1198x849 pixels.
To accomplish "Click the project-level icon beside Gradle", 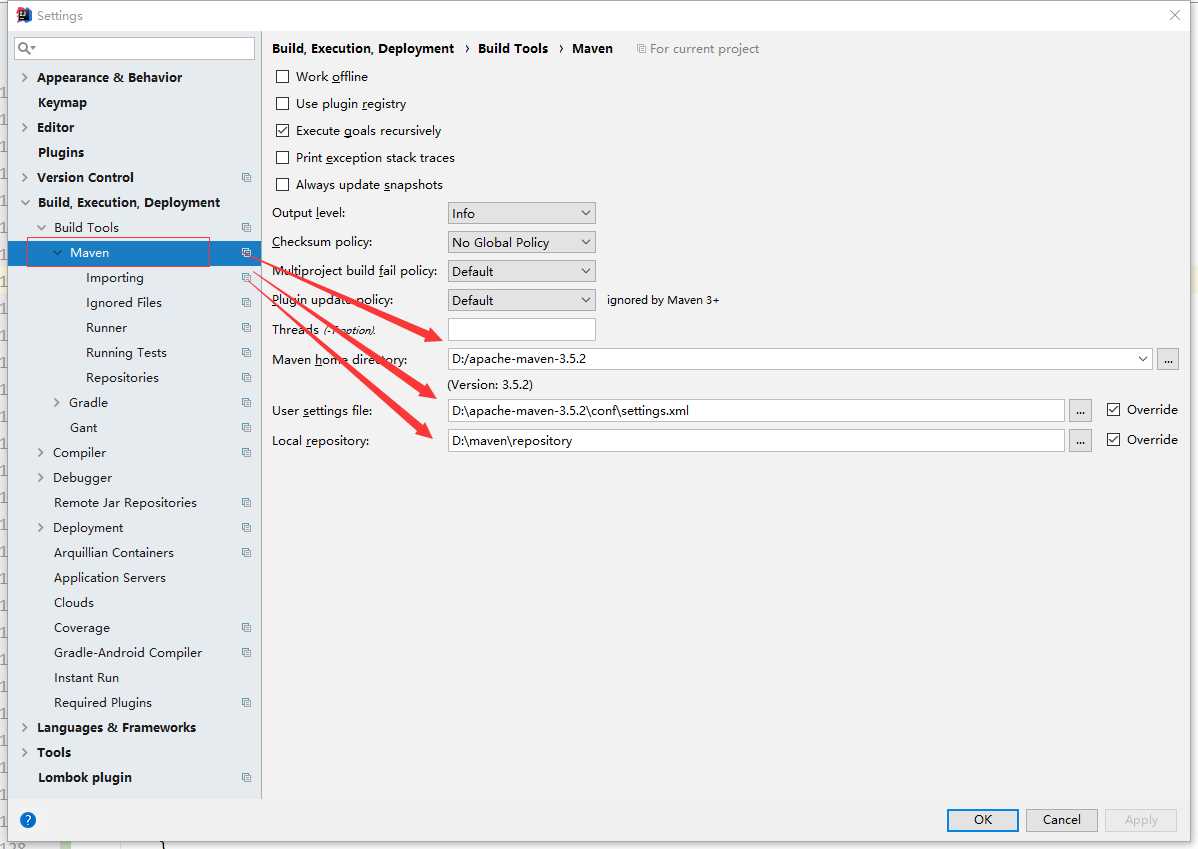I will (246, 402).
